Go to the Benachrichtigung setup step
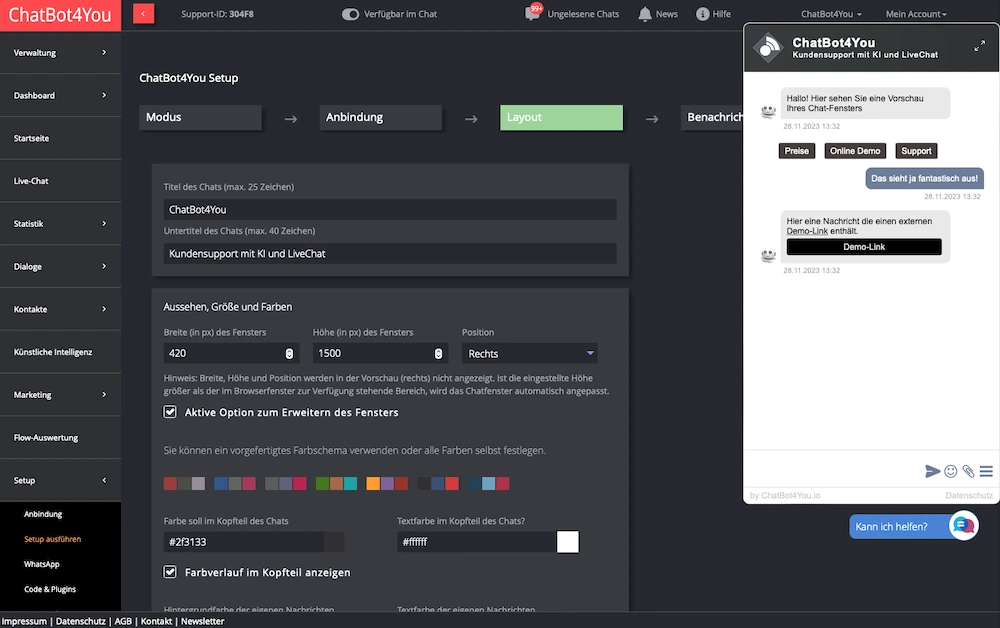This screenshot has width=1000, height=628. click(x=712, y=117)
